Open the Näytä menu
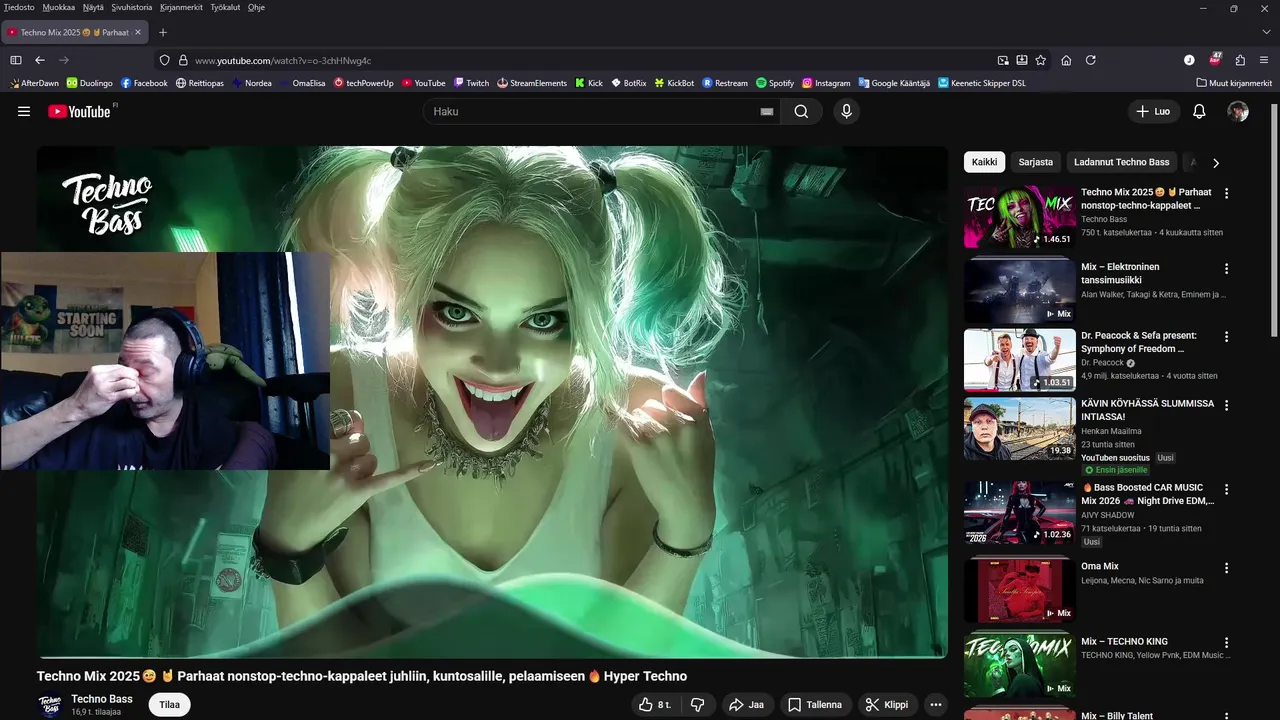The width and height of the screenshot is (1280, 720). [x=93, y=7]
